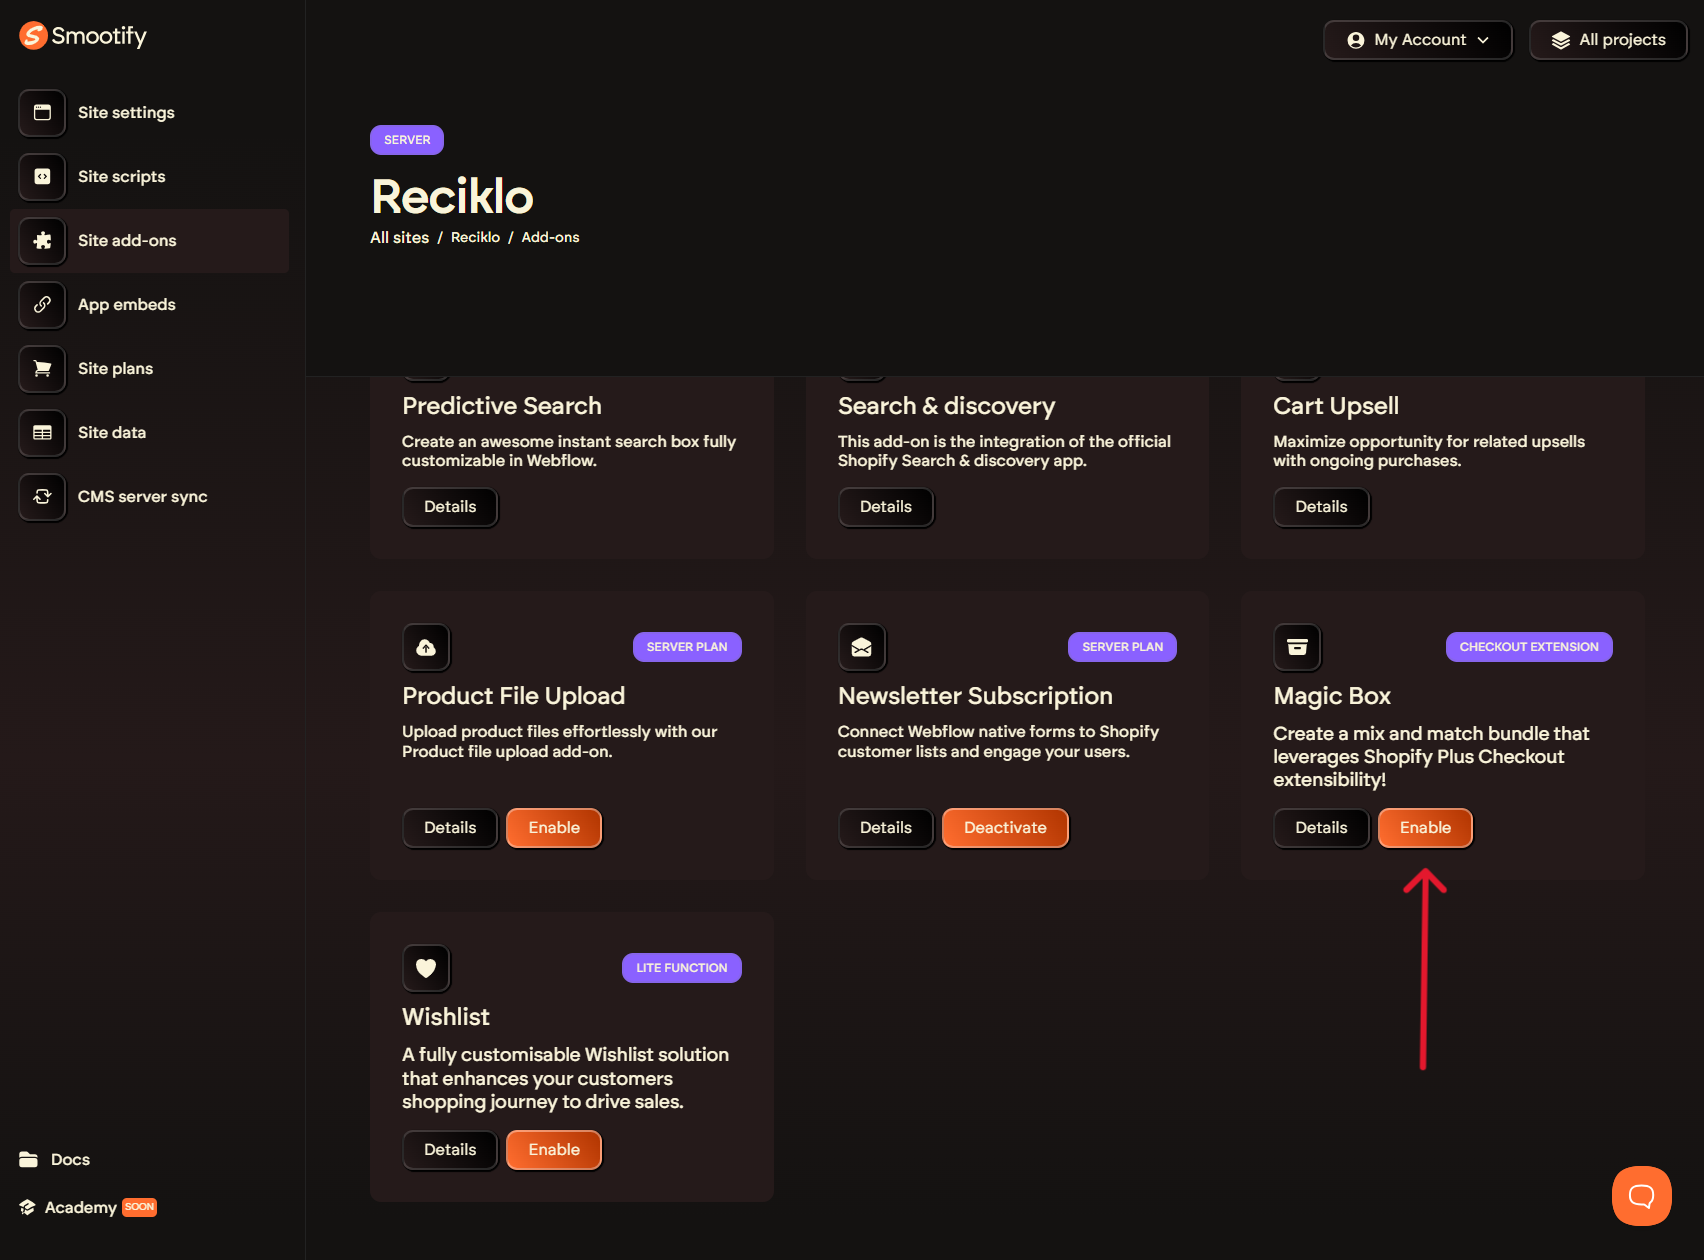This screenshot has width=1704, height=1260.
Task: Expand the My Account dropdown
Action: point(1418,40)
